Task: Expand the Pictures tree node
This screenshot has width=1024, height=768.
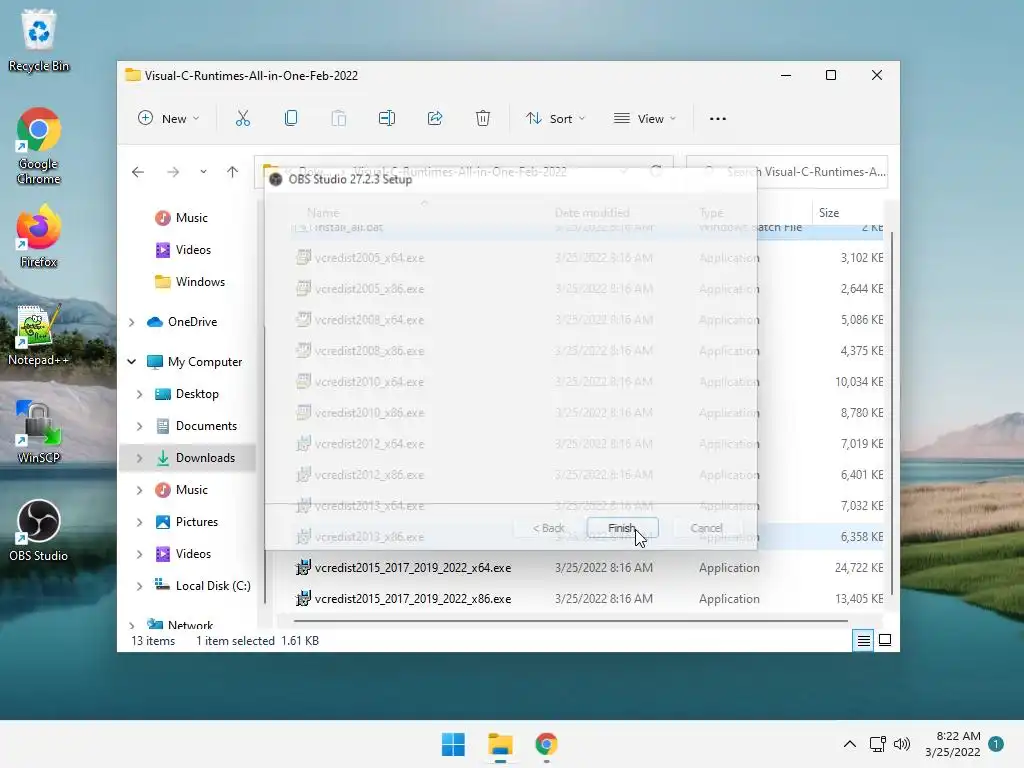Action: tap(139, 522)
